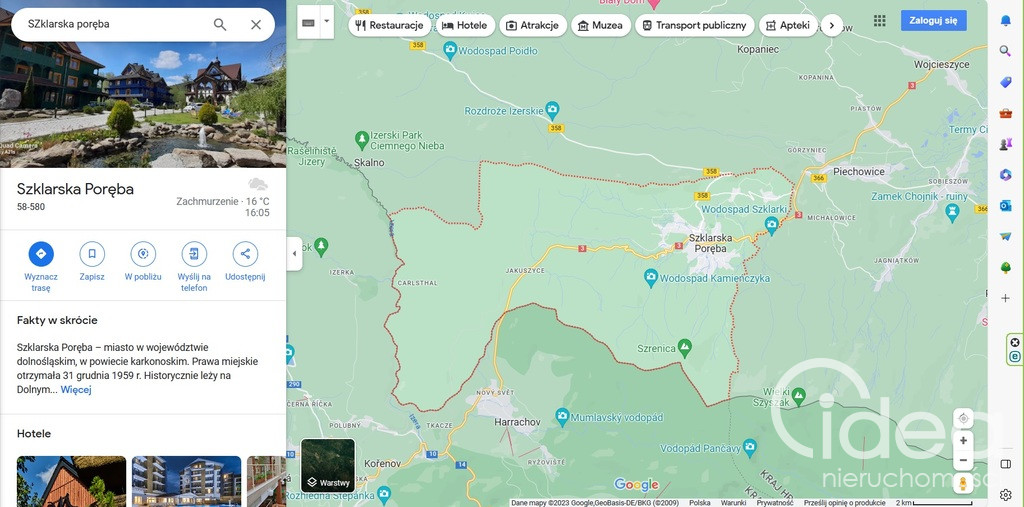
Task: Select the Muzea category chip
Action: (601, 25)
